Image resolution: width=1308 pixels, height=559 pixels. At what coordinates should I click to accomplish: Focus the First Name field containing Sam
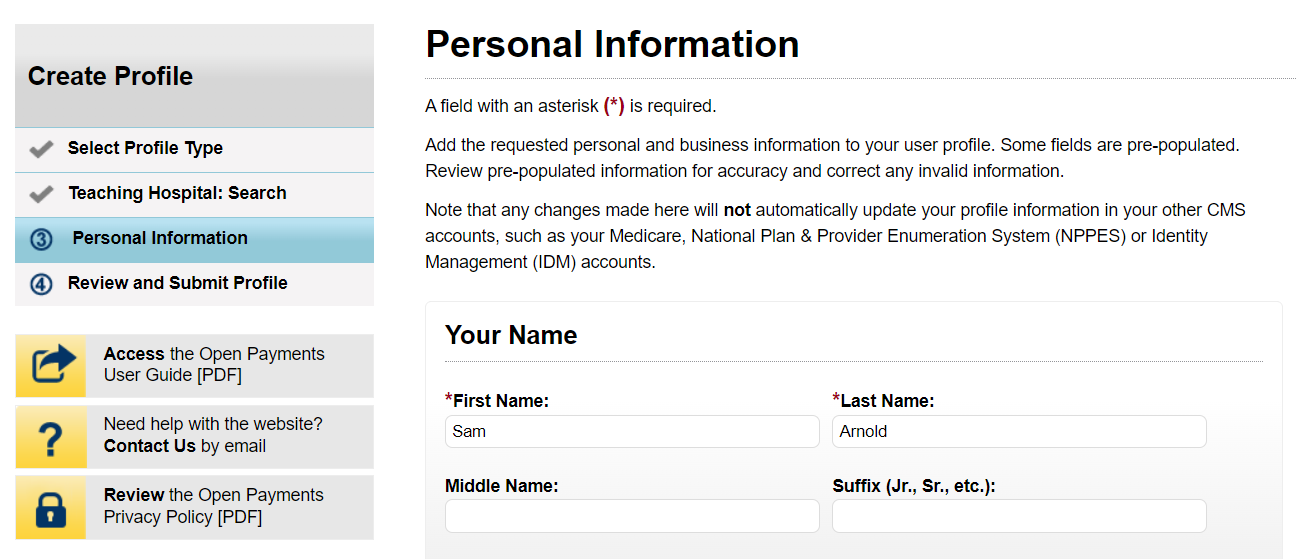(631, 432)
